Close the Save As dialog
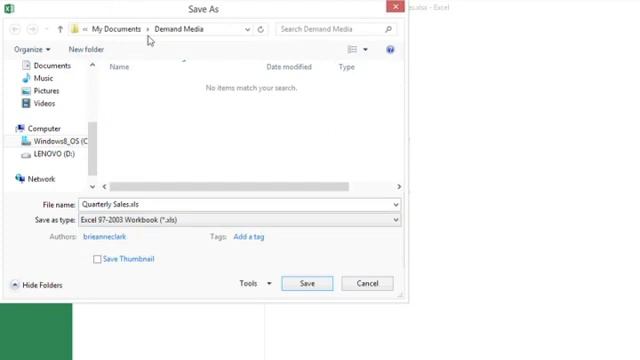Image resolution: width=640 pixels, height=360 pixels. (395, 6)
